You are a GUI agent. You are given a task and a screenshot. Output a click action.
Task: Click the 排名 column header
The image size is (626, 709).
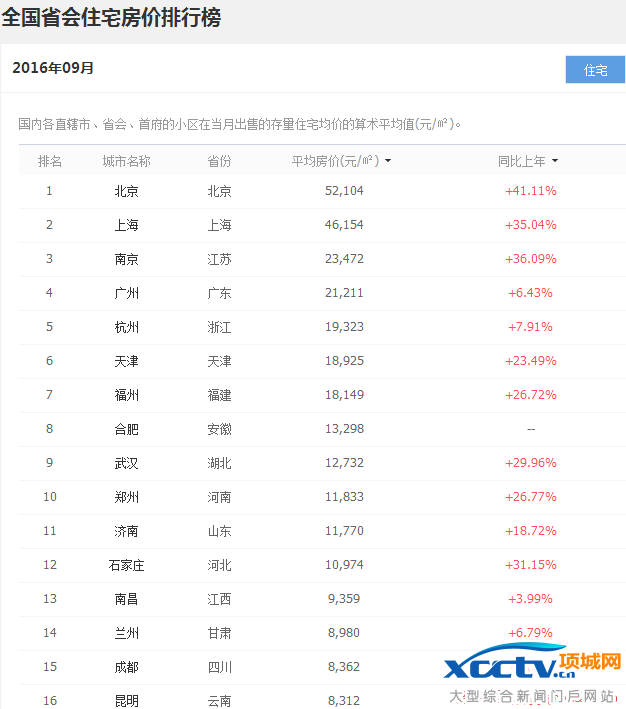50,161
